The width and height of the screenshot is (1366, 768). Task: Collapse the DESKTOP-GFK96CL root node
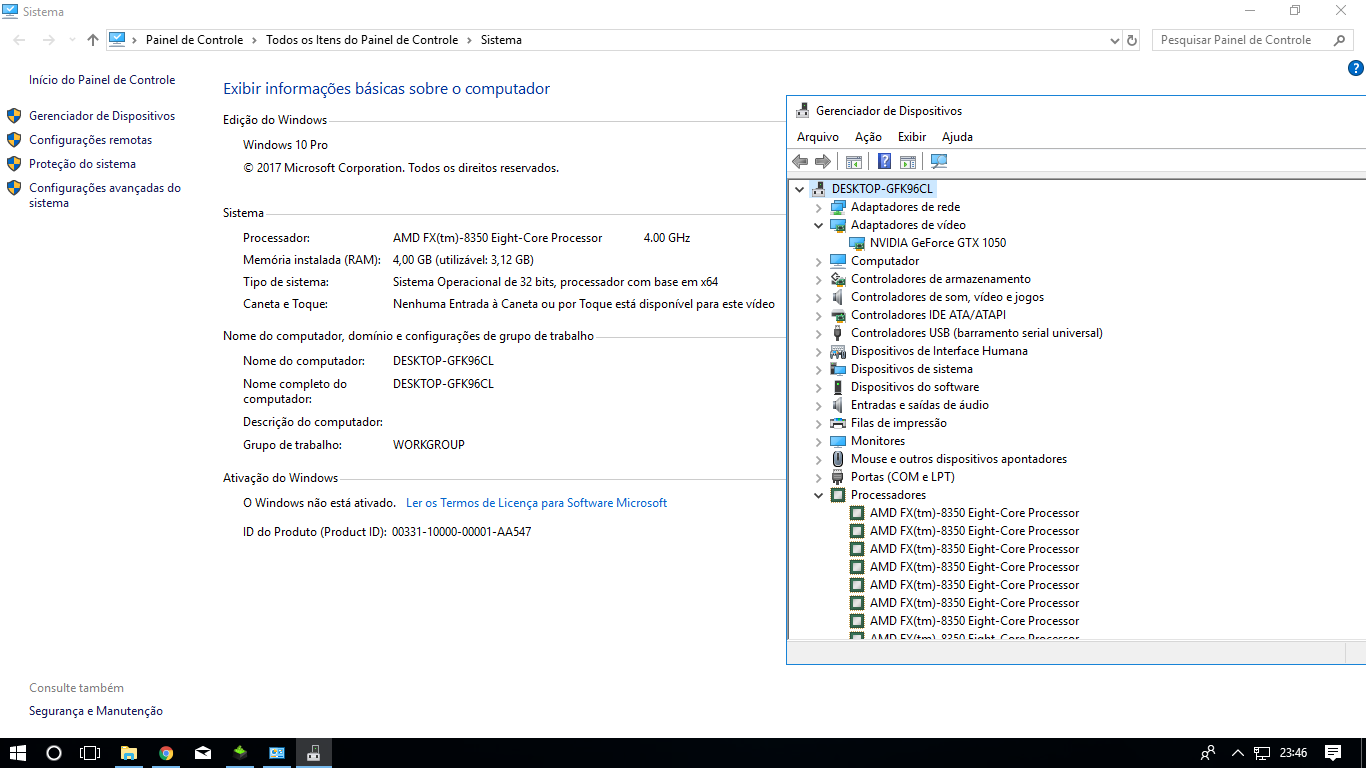coord(799,189)
